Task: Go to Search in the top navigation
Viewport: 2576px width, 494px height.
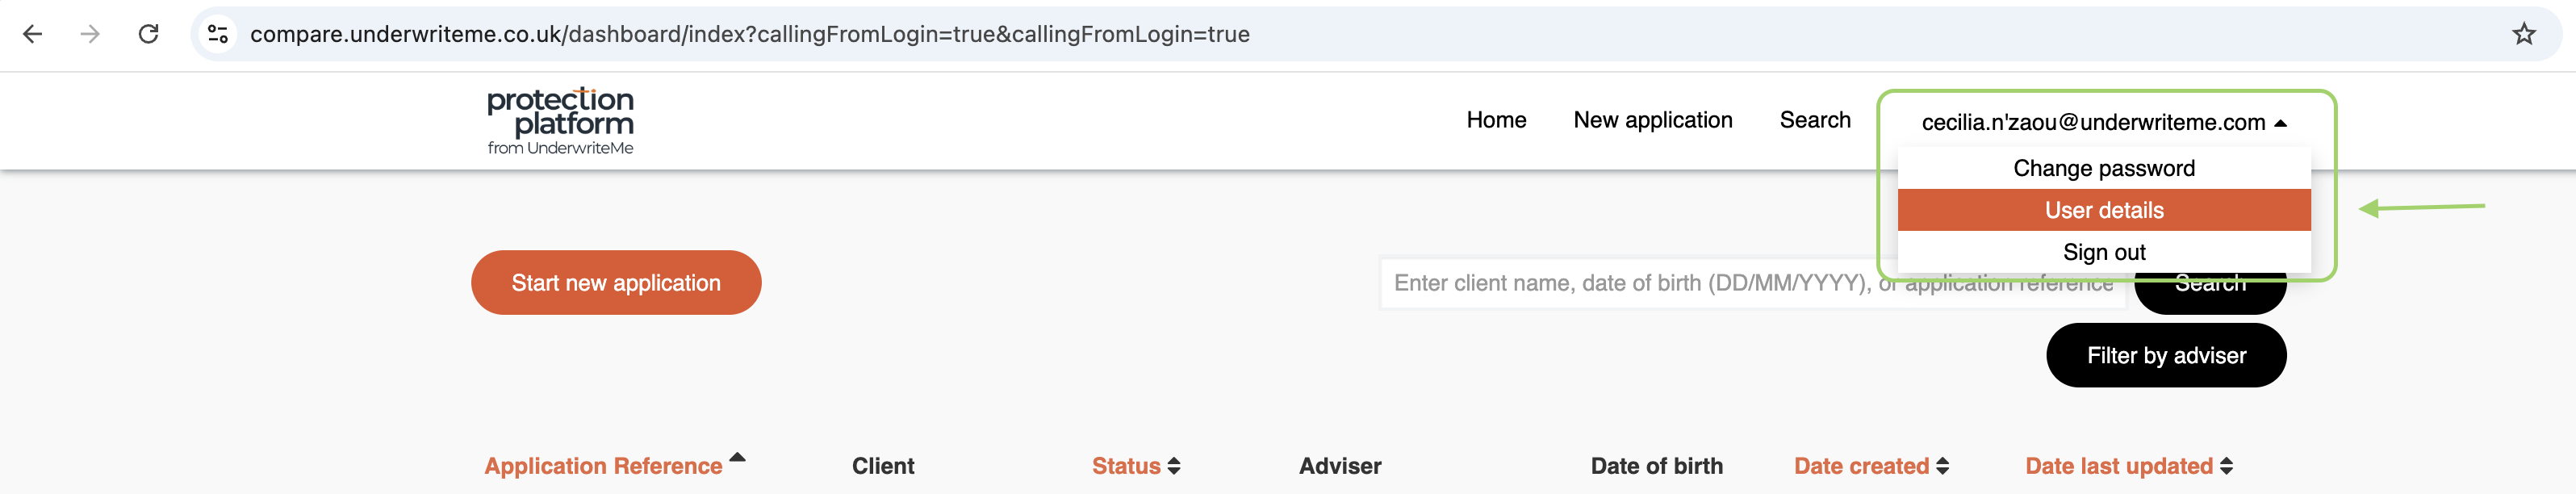Action: (x=1815, y=120)
